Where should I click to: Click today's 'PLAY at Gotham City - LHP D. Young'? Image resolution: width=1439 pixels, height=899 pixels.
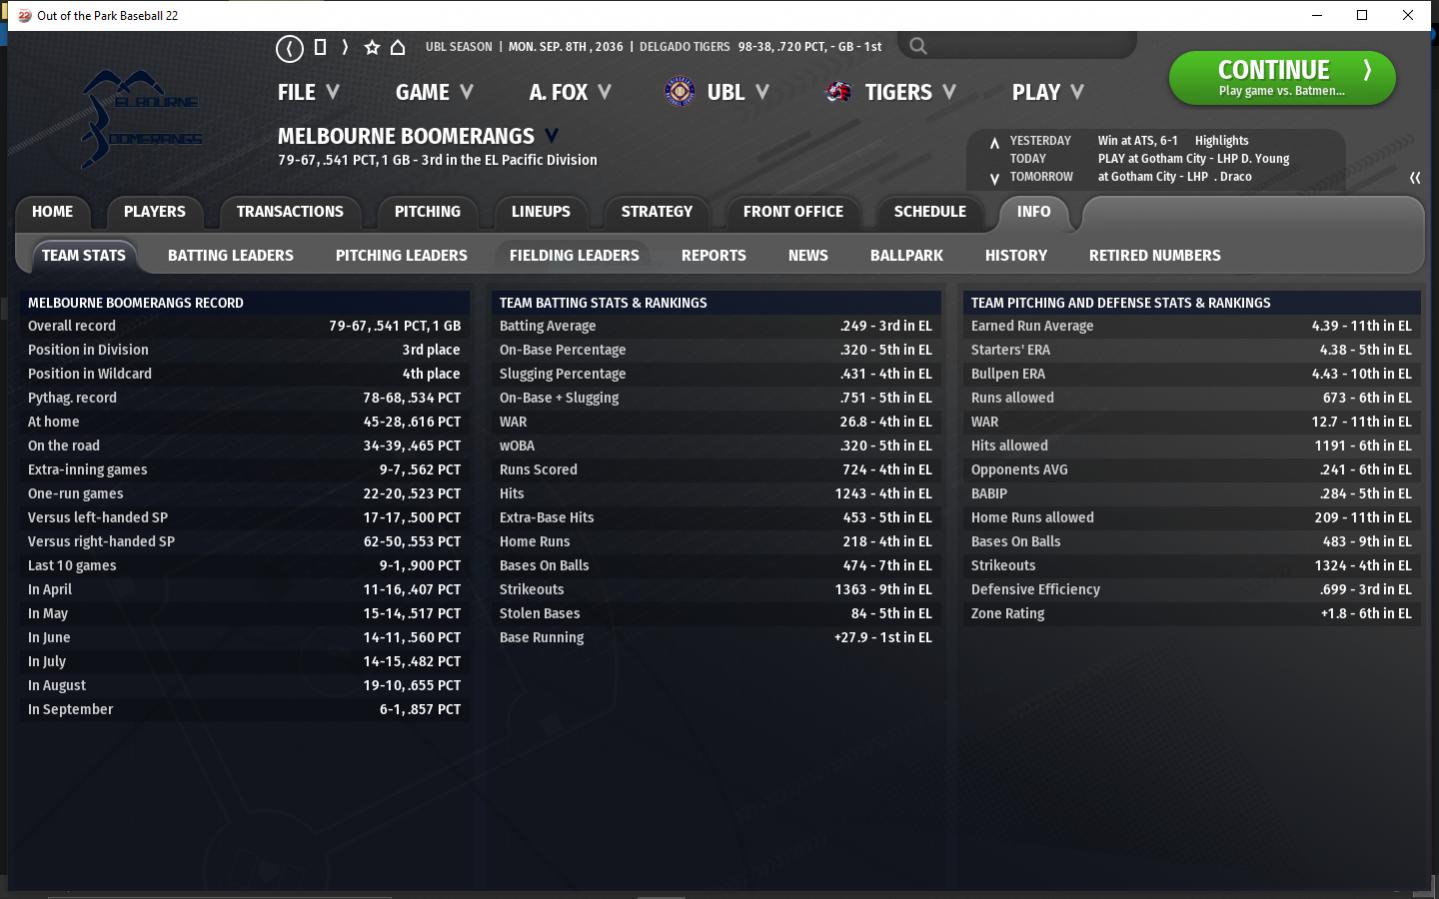point(1194,159)
